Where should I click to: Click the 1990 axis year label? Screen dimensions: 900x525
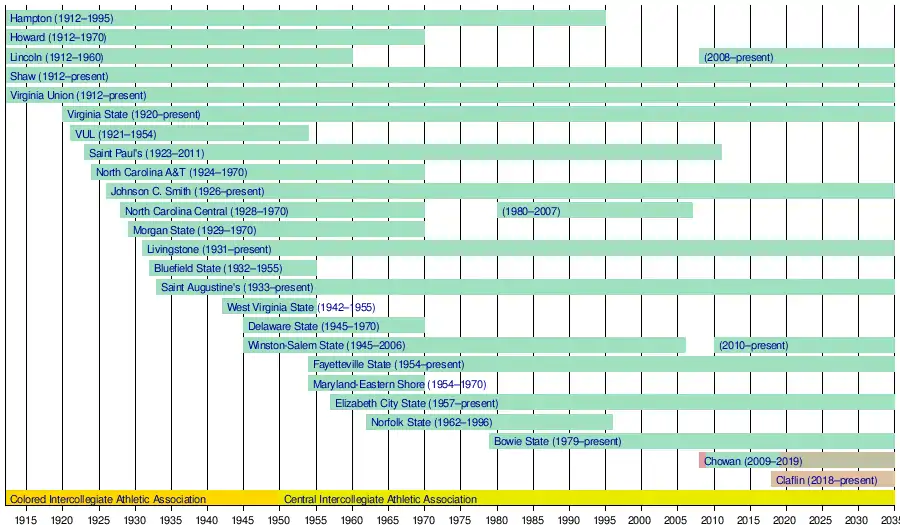coord(569,519)
